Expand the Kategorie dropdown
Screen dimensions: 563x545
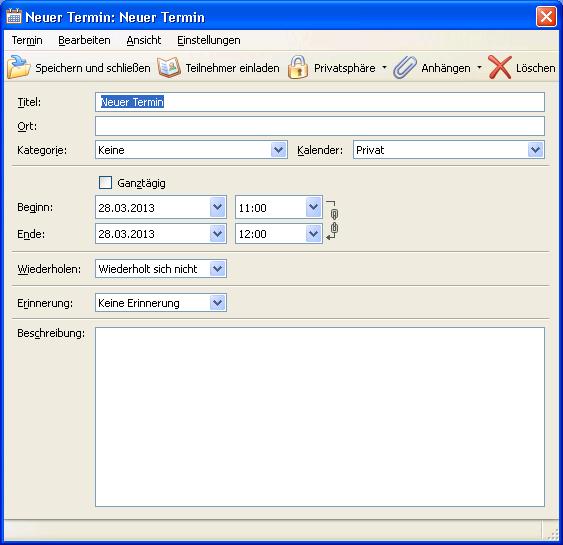coord(278,150)
